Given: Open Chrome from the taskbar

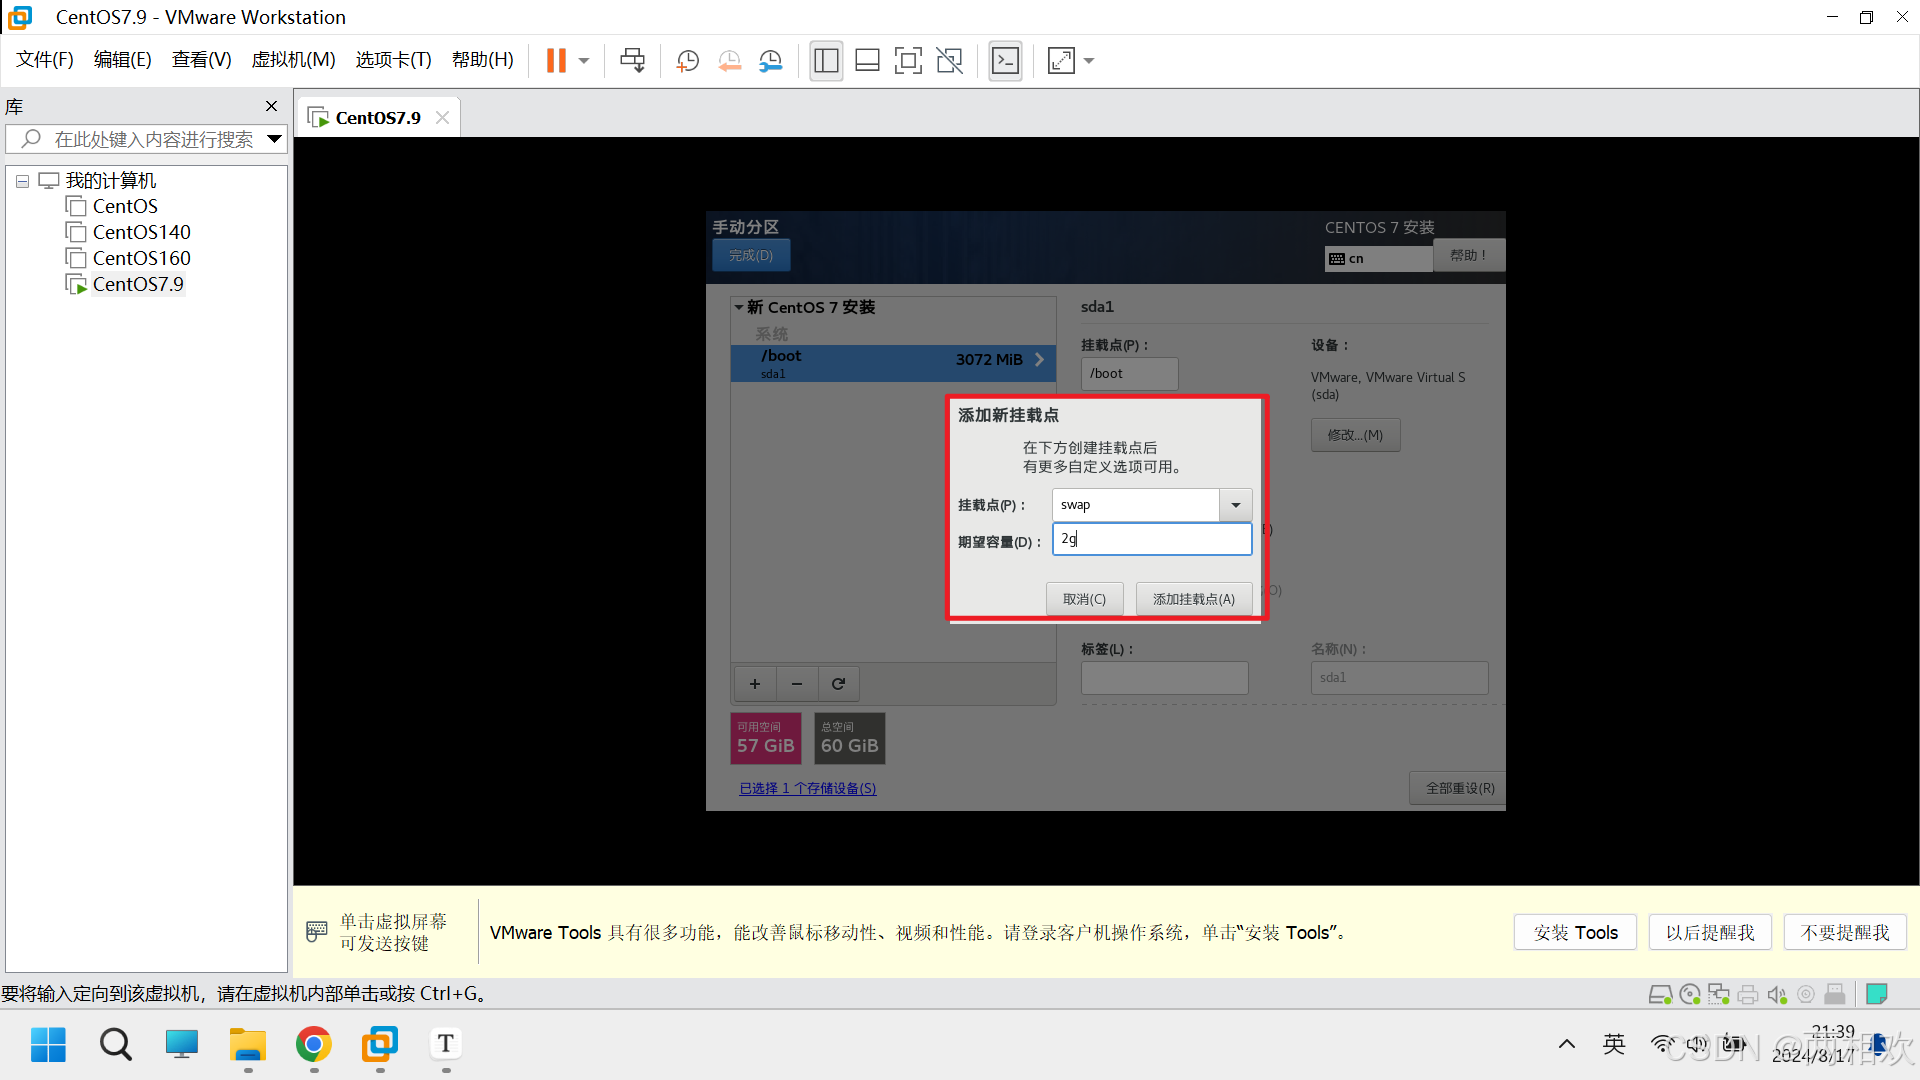Looking at the screenshot, I should (314, 1045).
